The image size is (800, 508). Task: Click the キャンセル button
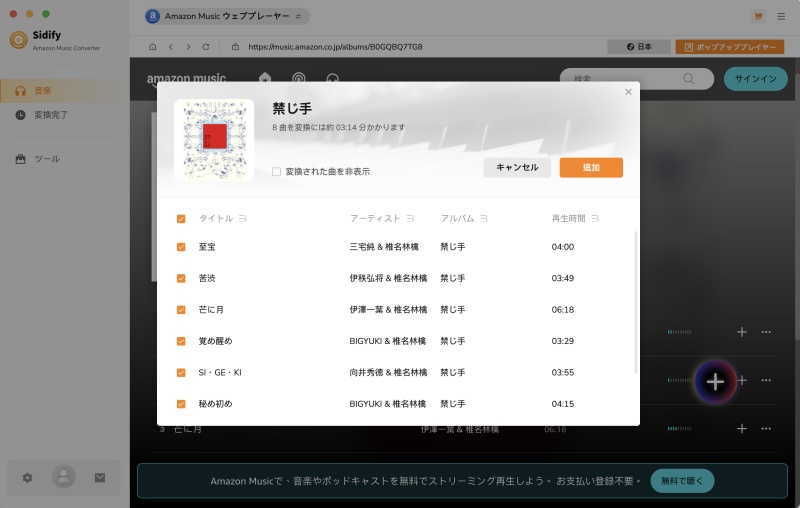pos(517,167)
